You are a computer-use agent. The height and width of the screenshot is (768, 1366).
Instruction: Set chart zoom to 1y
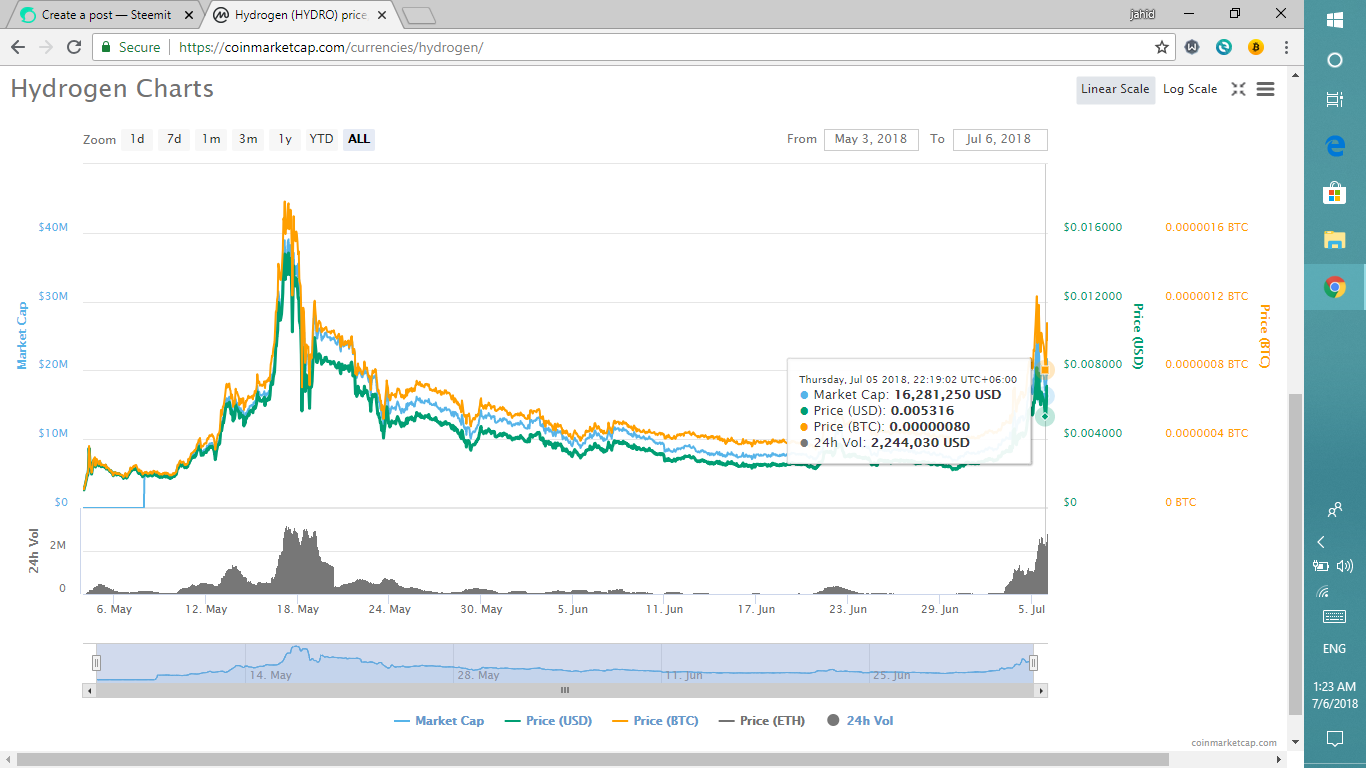point(285,139)
